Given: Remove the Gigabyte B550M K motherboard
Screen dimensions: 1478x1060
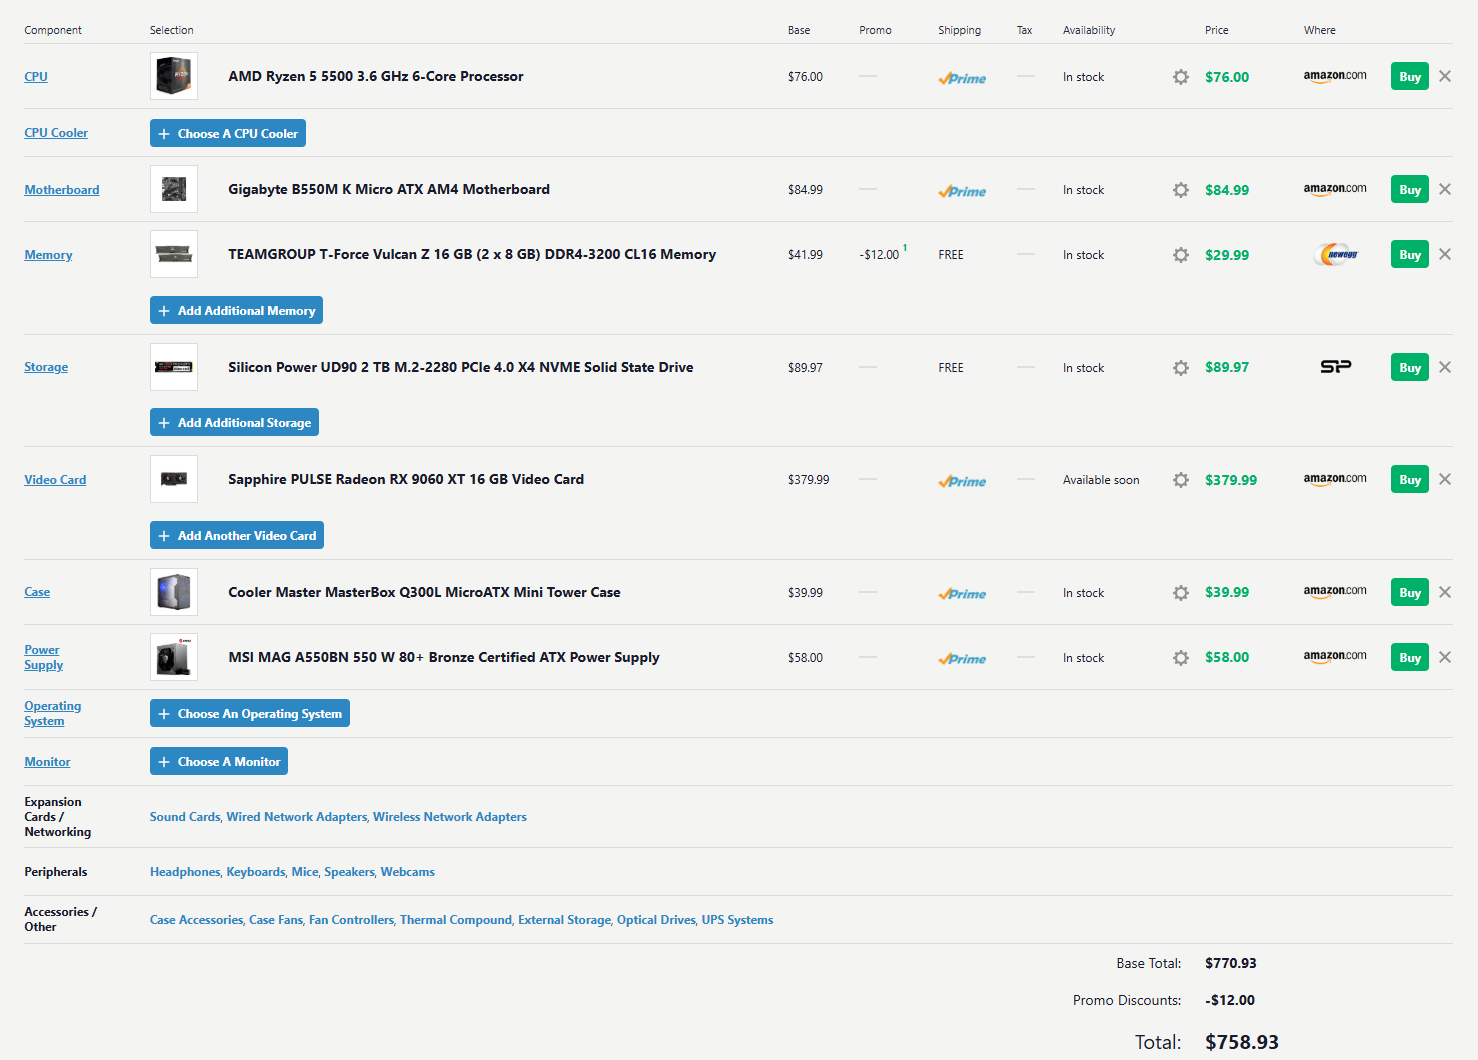Looking at the screenshot, I should pyautogui.click(x=1445, y=189).
